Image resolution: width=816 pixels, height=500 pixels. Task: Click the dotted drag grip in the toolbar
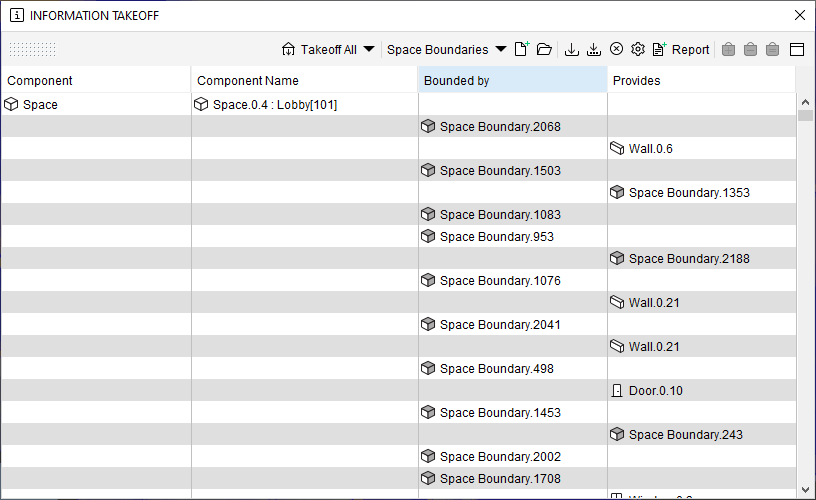pos(32,49)
